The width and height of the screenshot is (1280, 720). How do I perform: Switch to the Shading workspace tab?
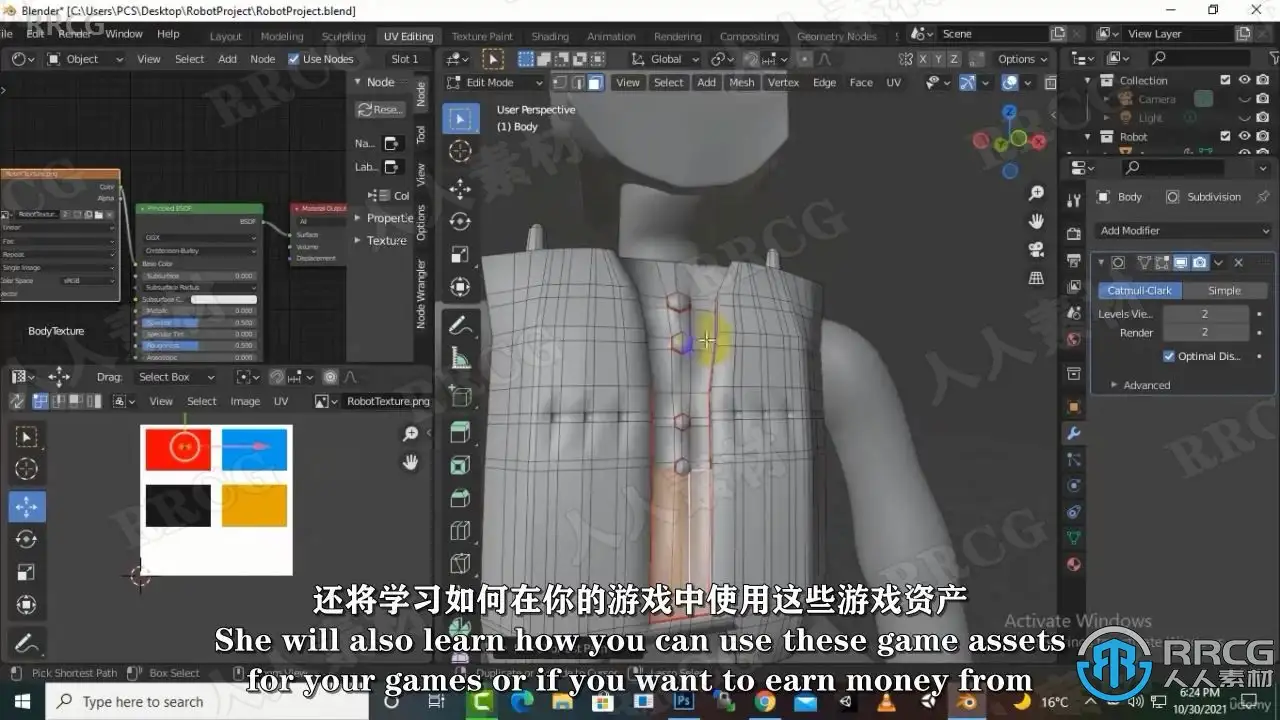(550, 36)
